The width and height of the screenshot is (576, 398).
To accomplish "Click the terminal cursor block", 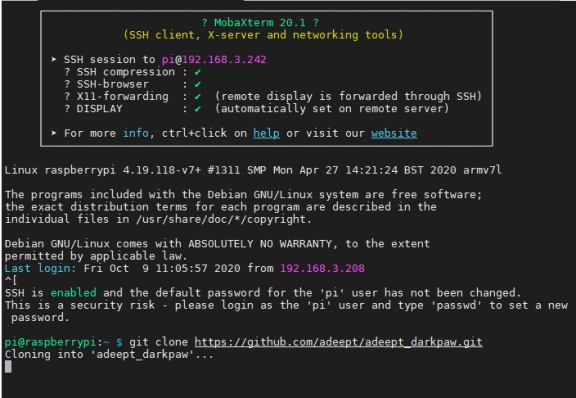I will 8,366.
